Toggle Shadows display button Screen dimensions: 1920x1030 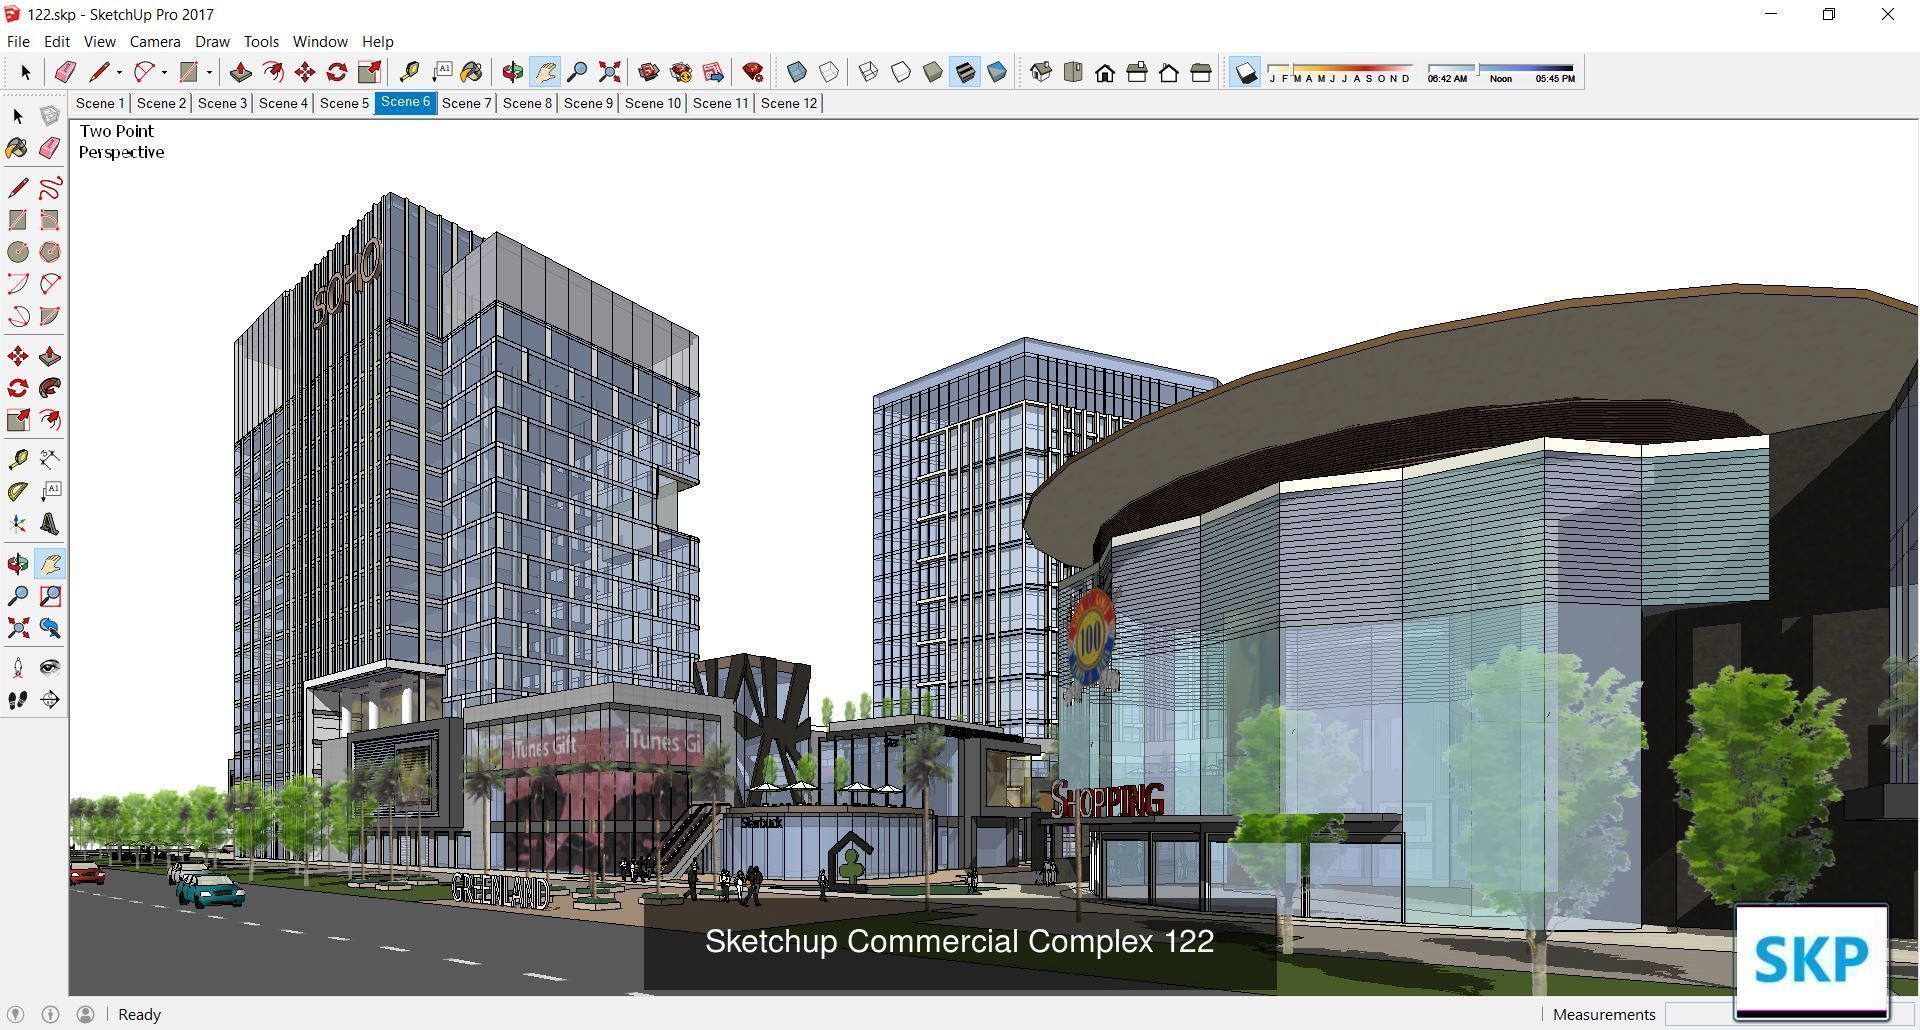point(1245,73)
